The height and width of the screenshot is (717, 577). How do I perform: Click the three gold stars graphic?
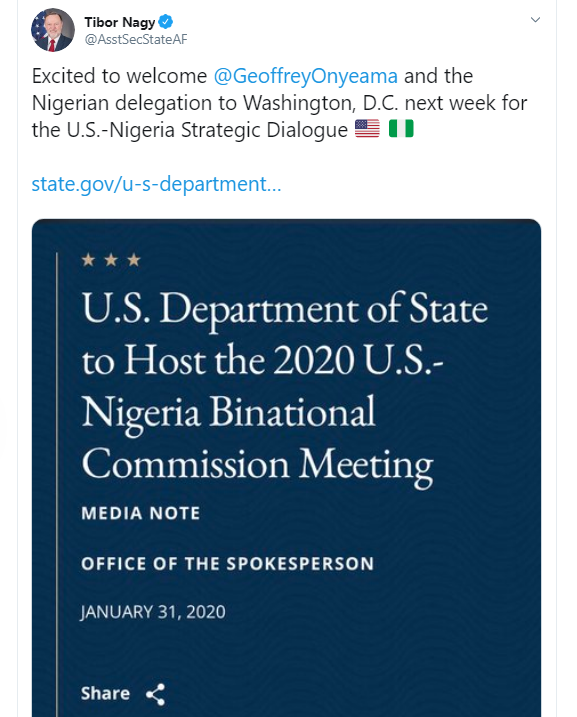coord(111,260)
